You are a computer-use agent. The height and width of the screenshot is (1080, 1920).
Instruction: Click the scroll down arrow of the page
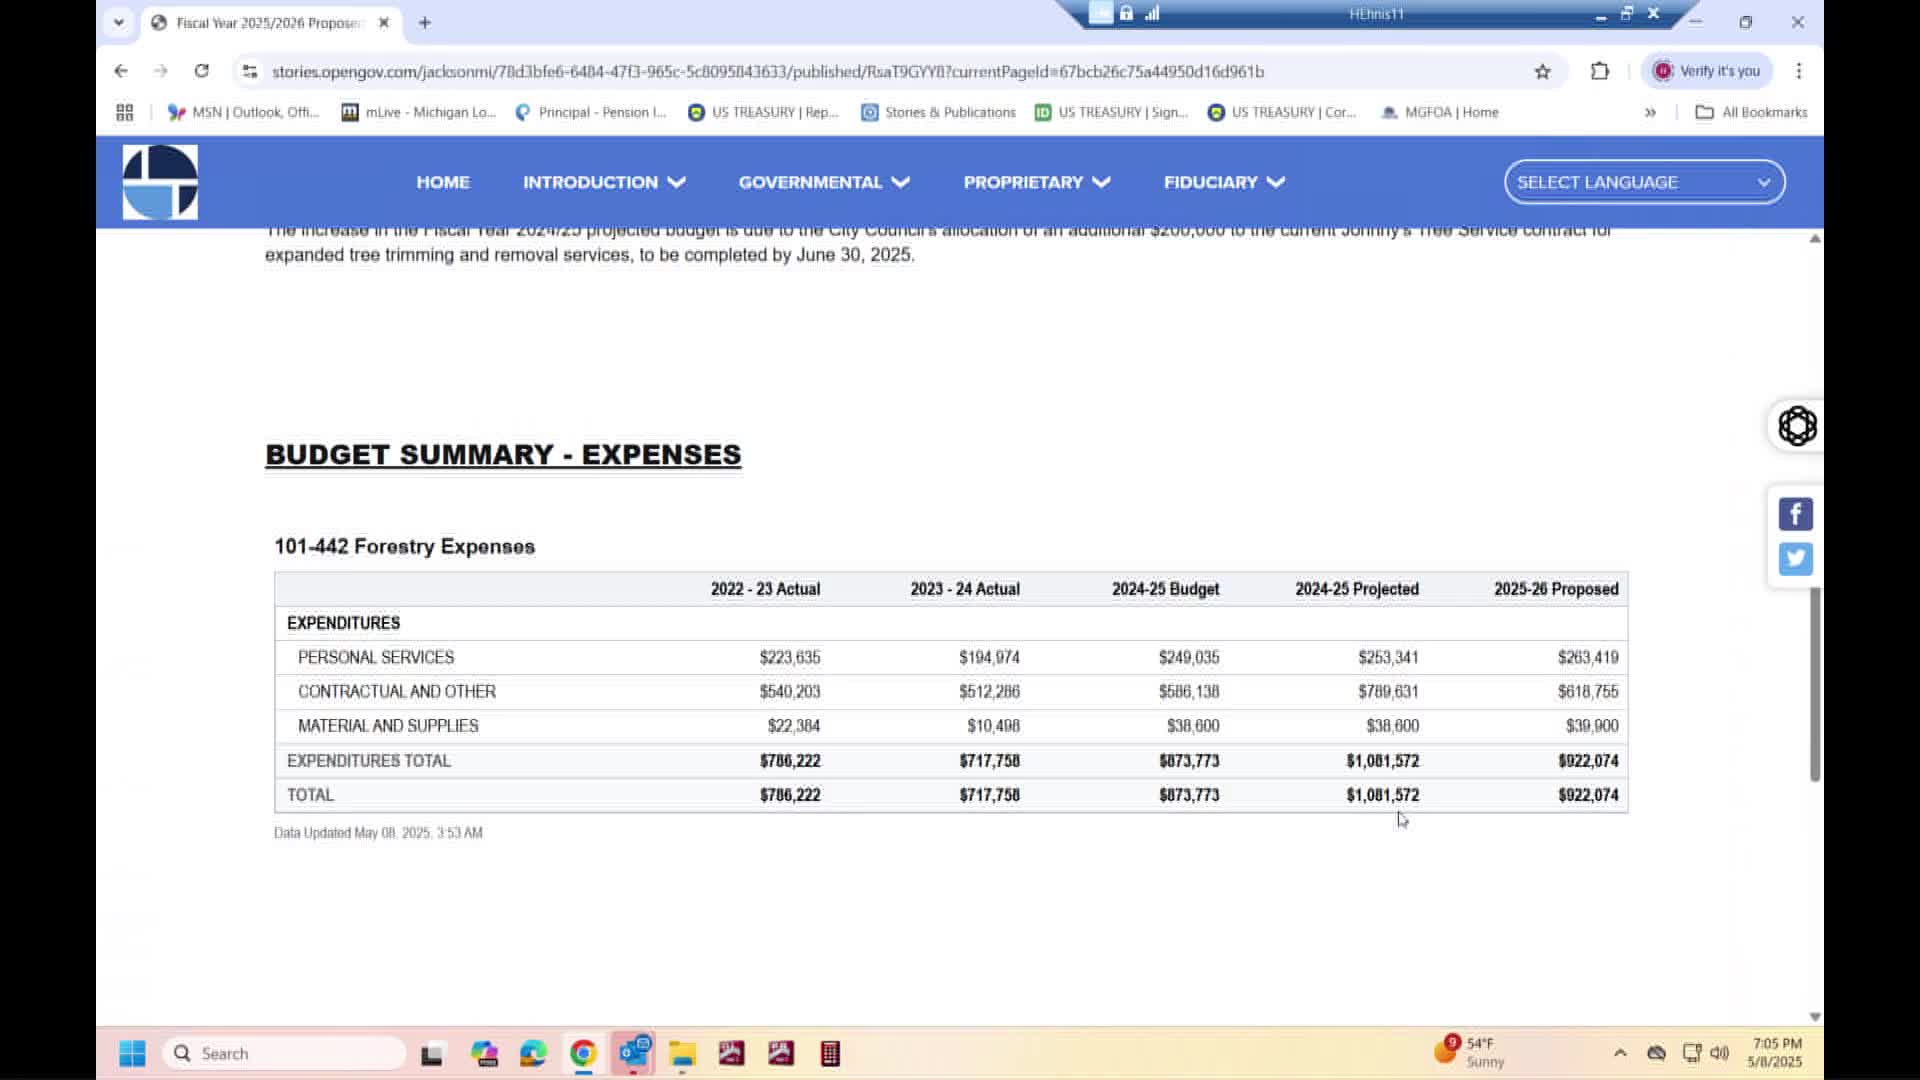[x=1815, y=1017]
